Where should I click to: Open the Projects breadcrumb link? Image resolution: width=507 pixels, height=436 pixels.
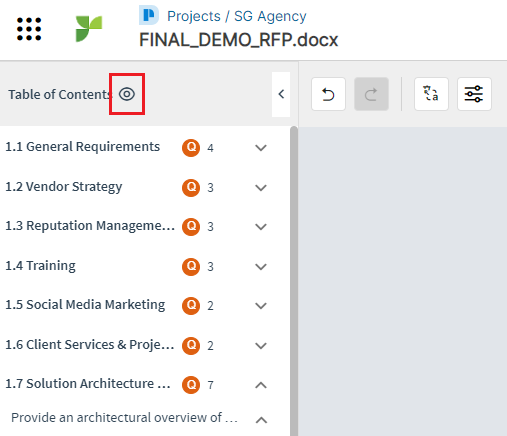(194, 16)
